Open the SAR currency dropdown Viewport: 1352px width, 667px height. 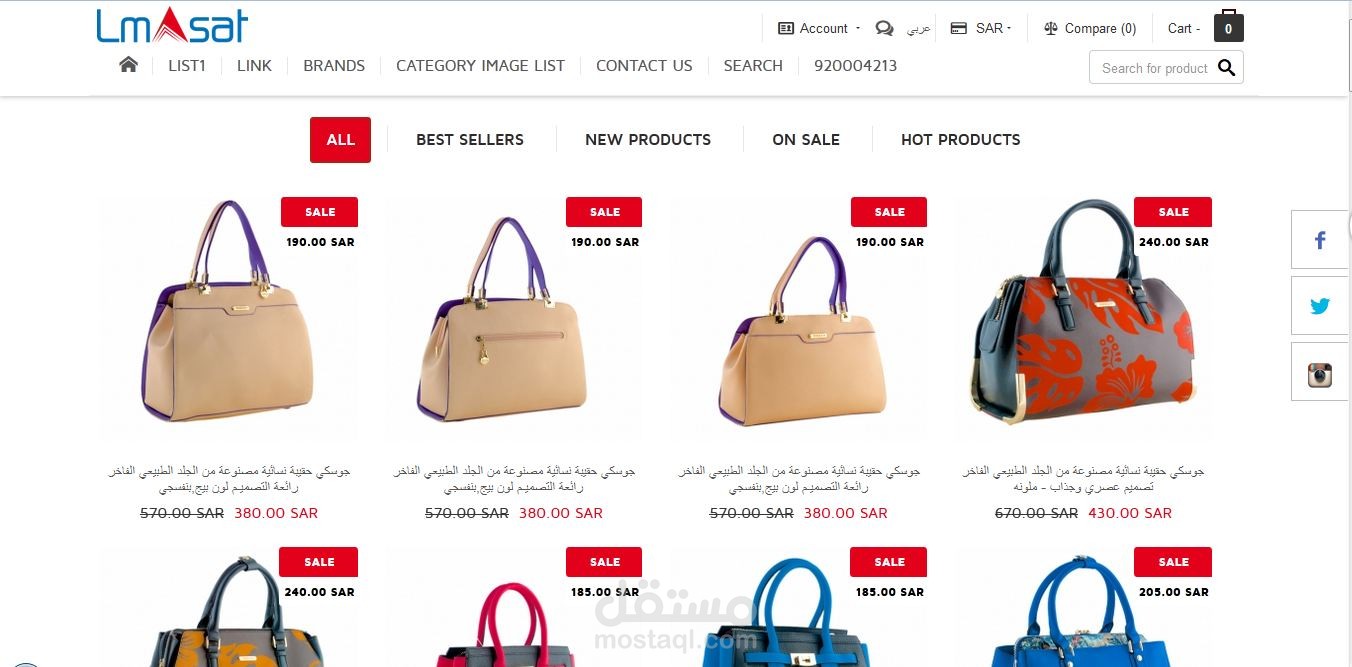(x=981, y=28)
